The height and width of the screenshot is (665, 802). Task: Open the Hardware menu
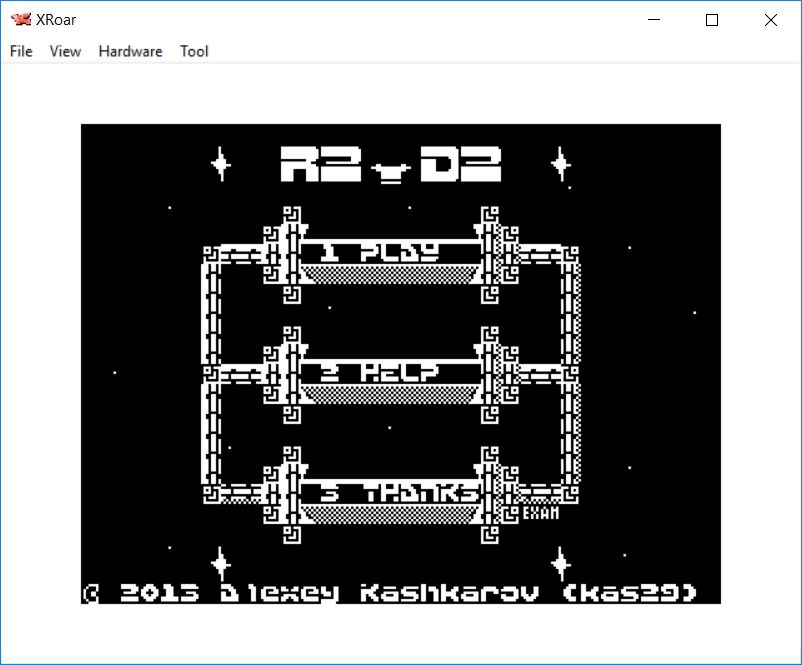pyautogui.click(x=130, y=51)
